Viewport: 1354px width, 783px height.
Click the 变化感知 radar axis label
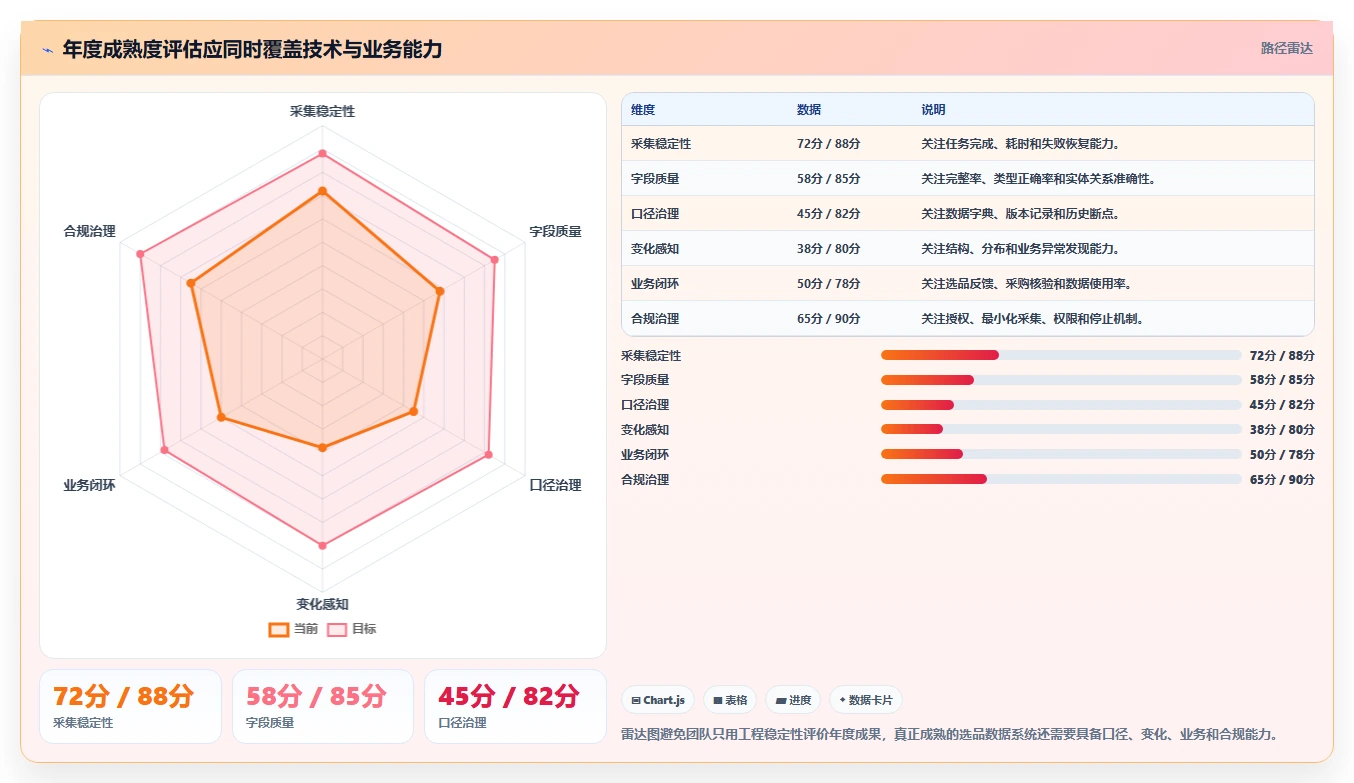pos(322,604)
